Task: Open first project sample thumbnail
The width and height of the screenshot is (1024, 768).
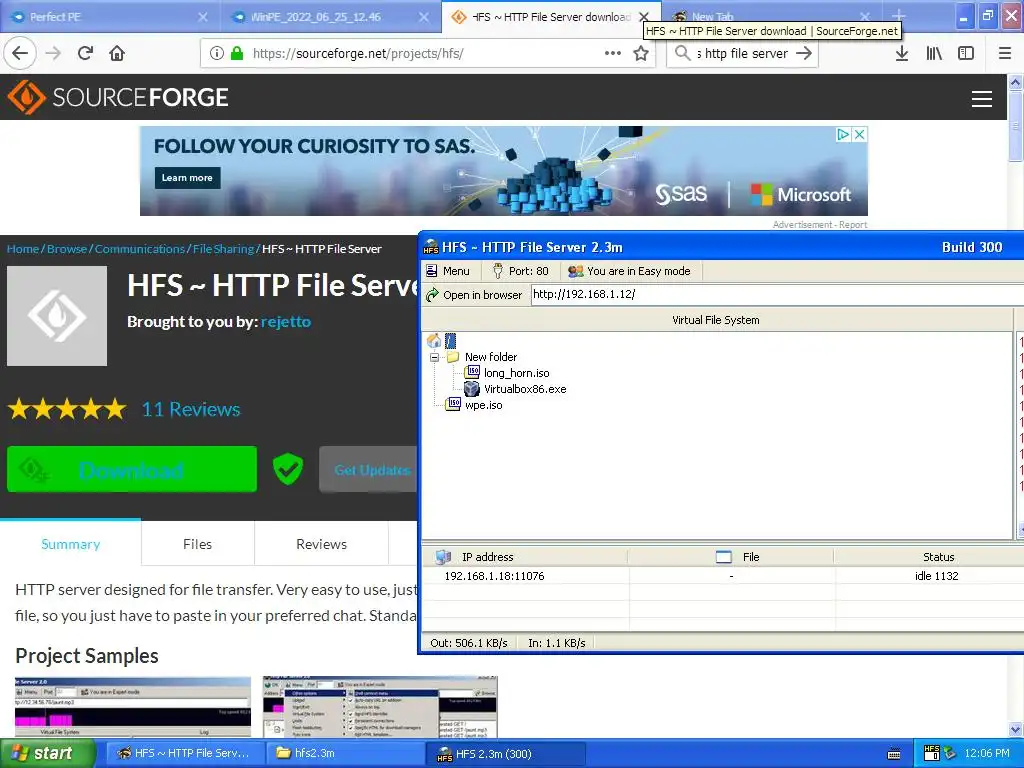Action: (133, 707)
